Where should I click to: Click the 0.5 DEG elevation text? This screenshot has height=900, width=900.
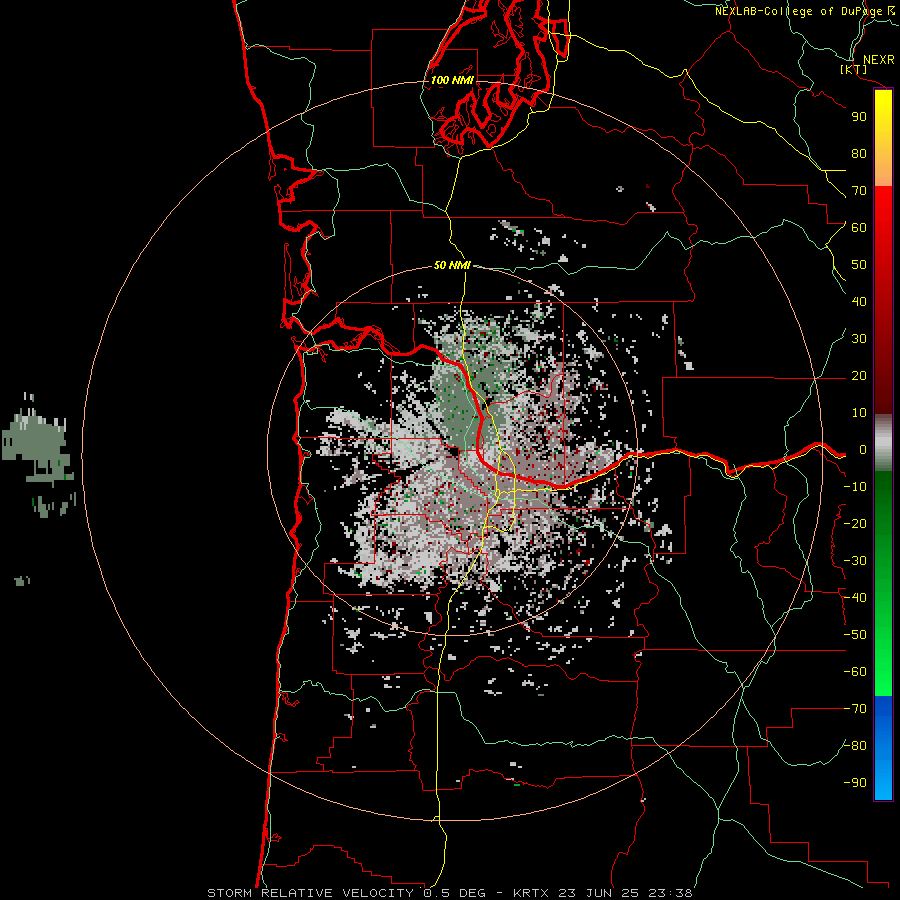(454, 893)
